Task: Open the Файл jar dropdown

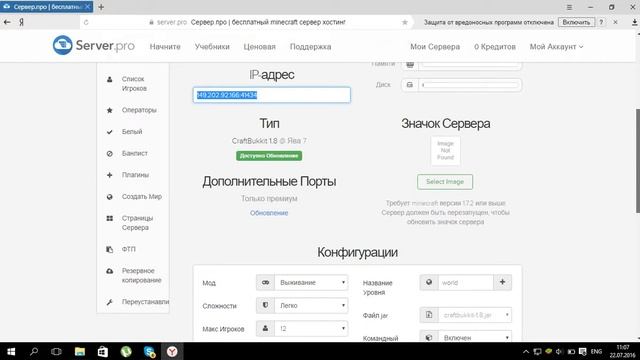Action: point(475,315)
